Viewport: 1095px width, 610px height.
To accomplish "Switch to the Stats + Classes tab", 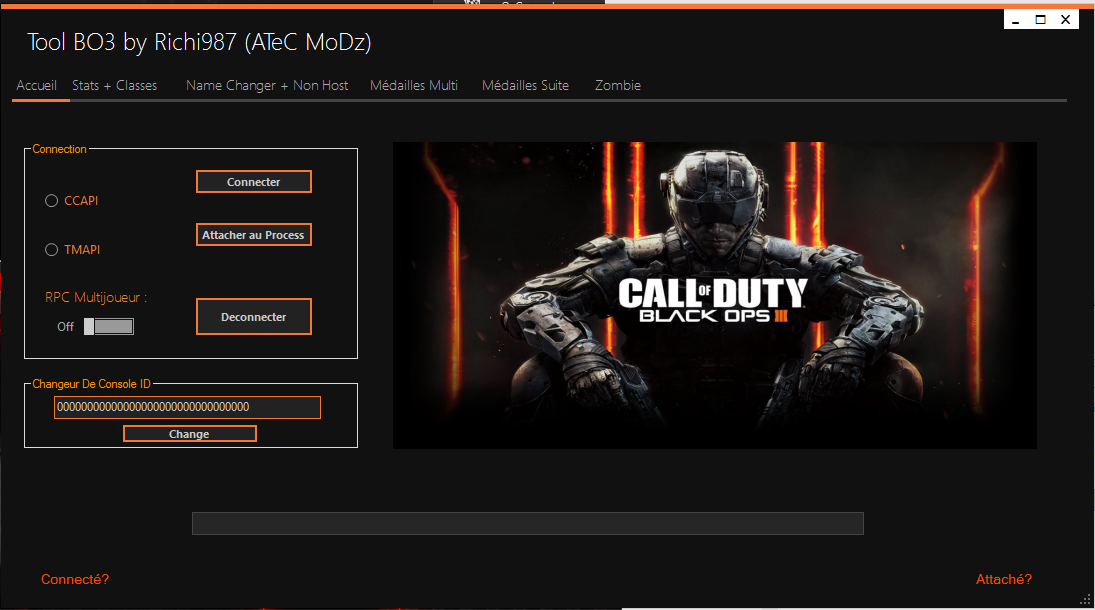I will (x=115, y=85).
